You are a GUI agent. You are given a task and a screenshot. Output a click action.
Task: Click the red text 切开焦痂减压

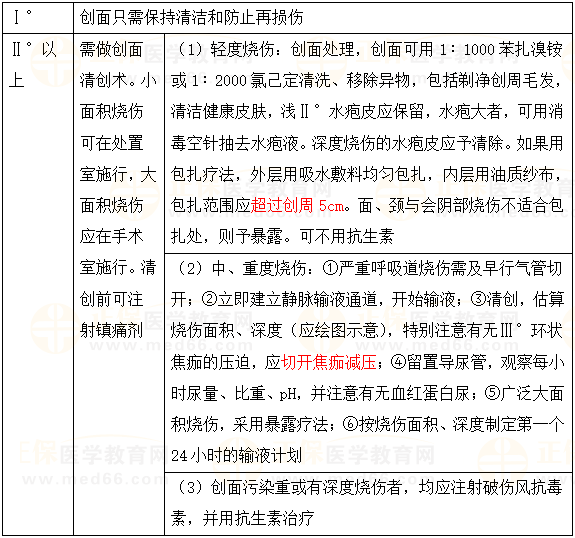point(329,362)
